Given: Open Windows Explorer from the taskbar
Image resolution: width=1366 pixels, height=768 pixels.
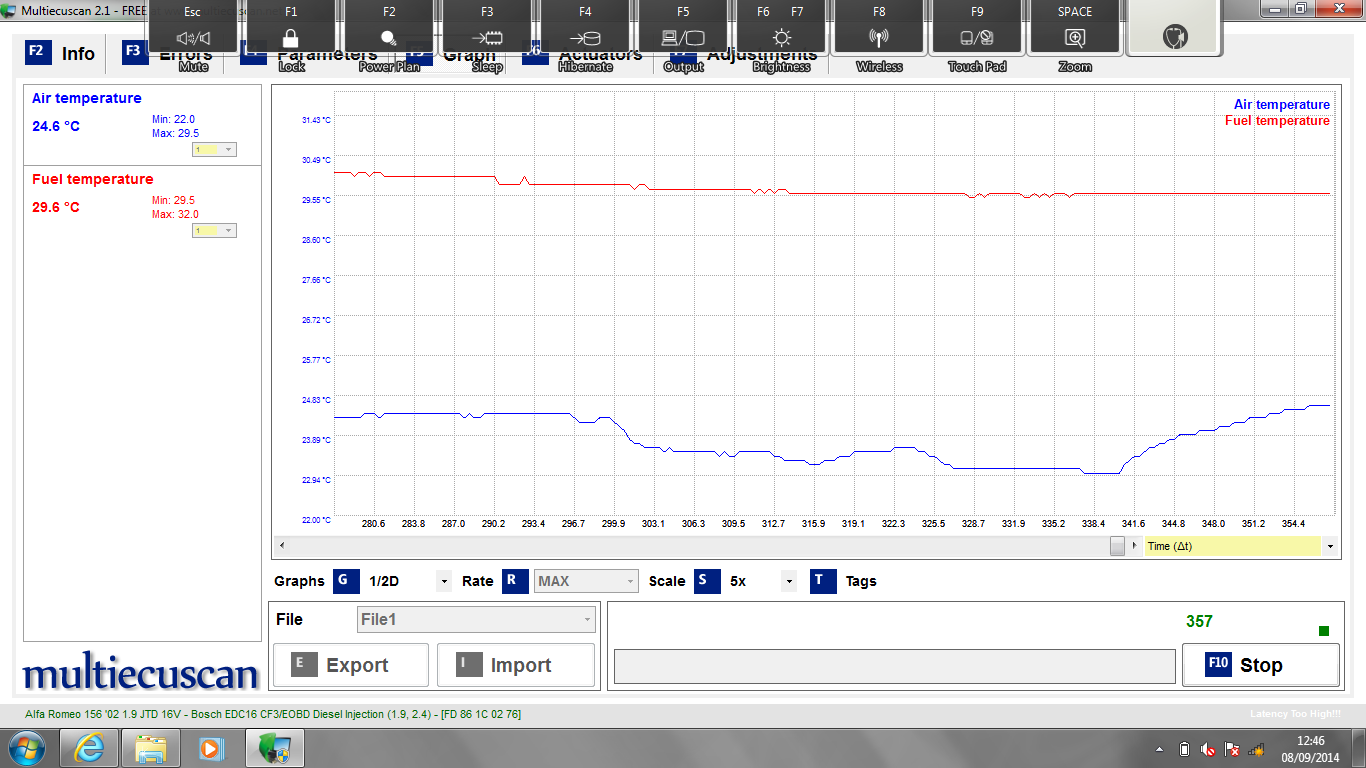Looking at the screenshot, I should pos(151,748).
